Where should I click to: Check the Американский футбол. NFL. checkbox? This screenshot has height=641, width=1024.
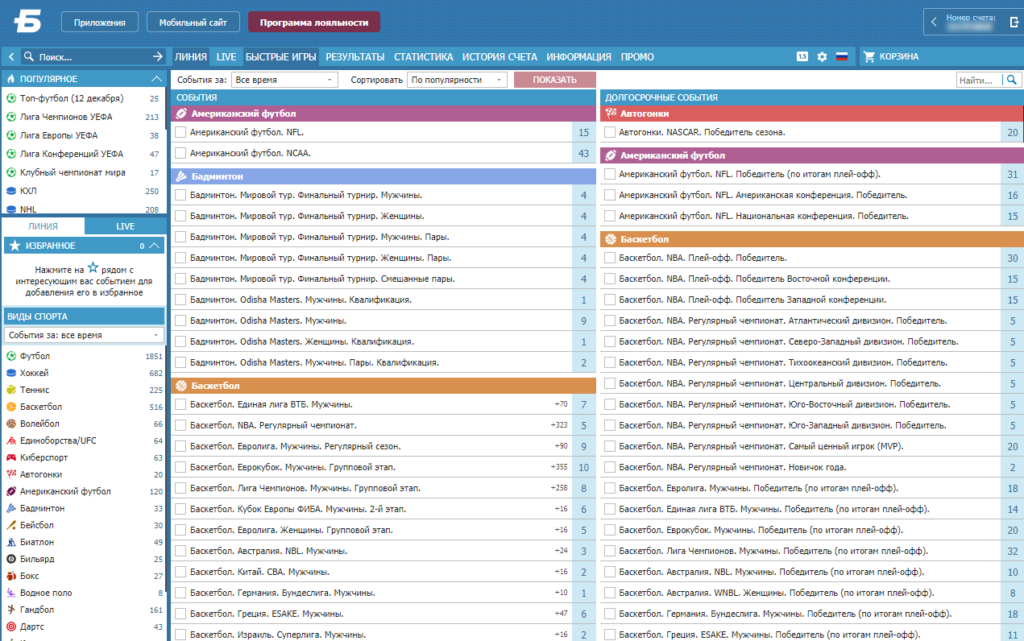click(x=181, y=132)
